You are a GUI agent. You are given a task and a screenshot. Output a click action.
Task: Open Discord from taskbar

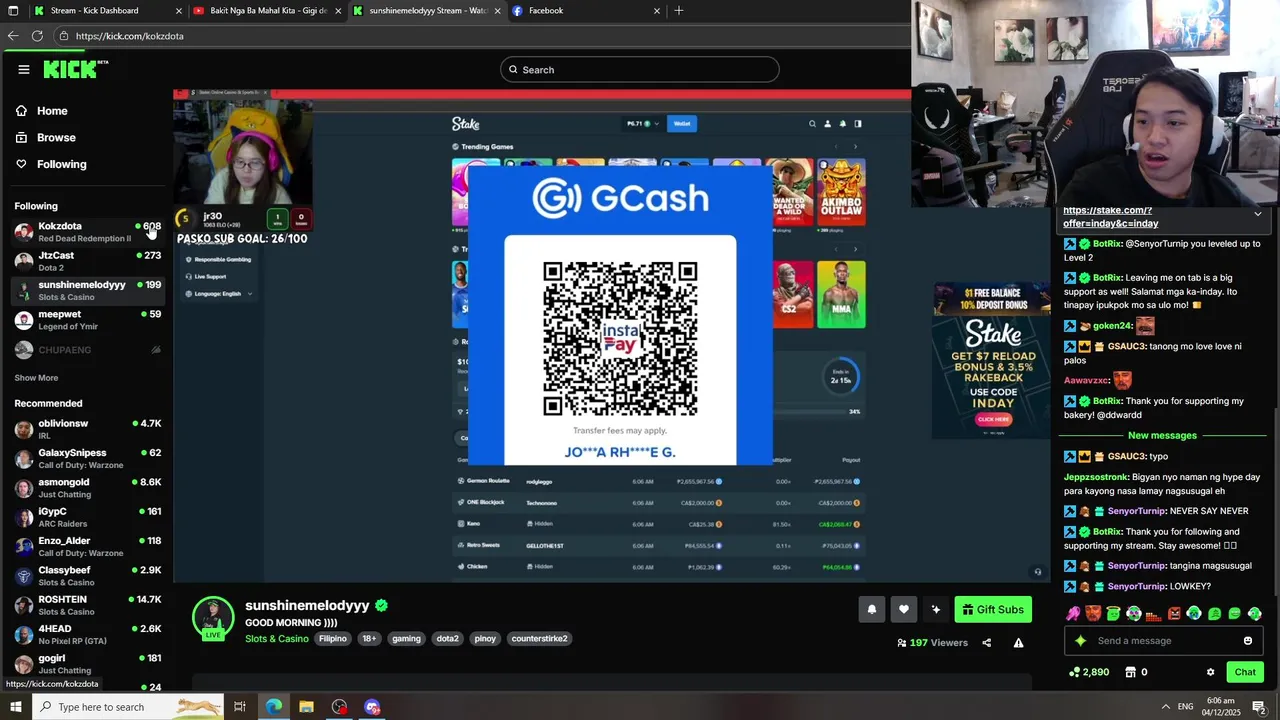point(372,707)
